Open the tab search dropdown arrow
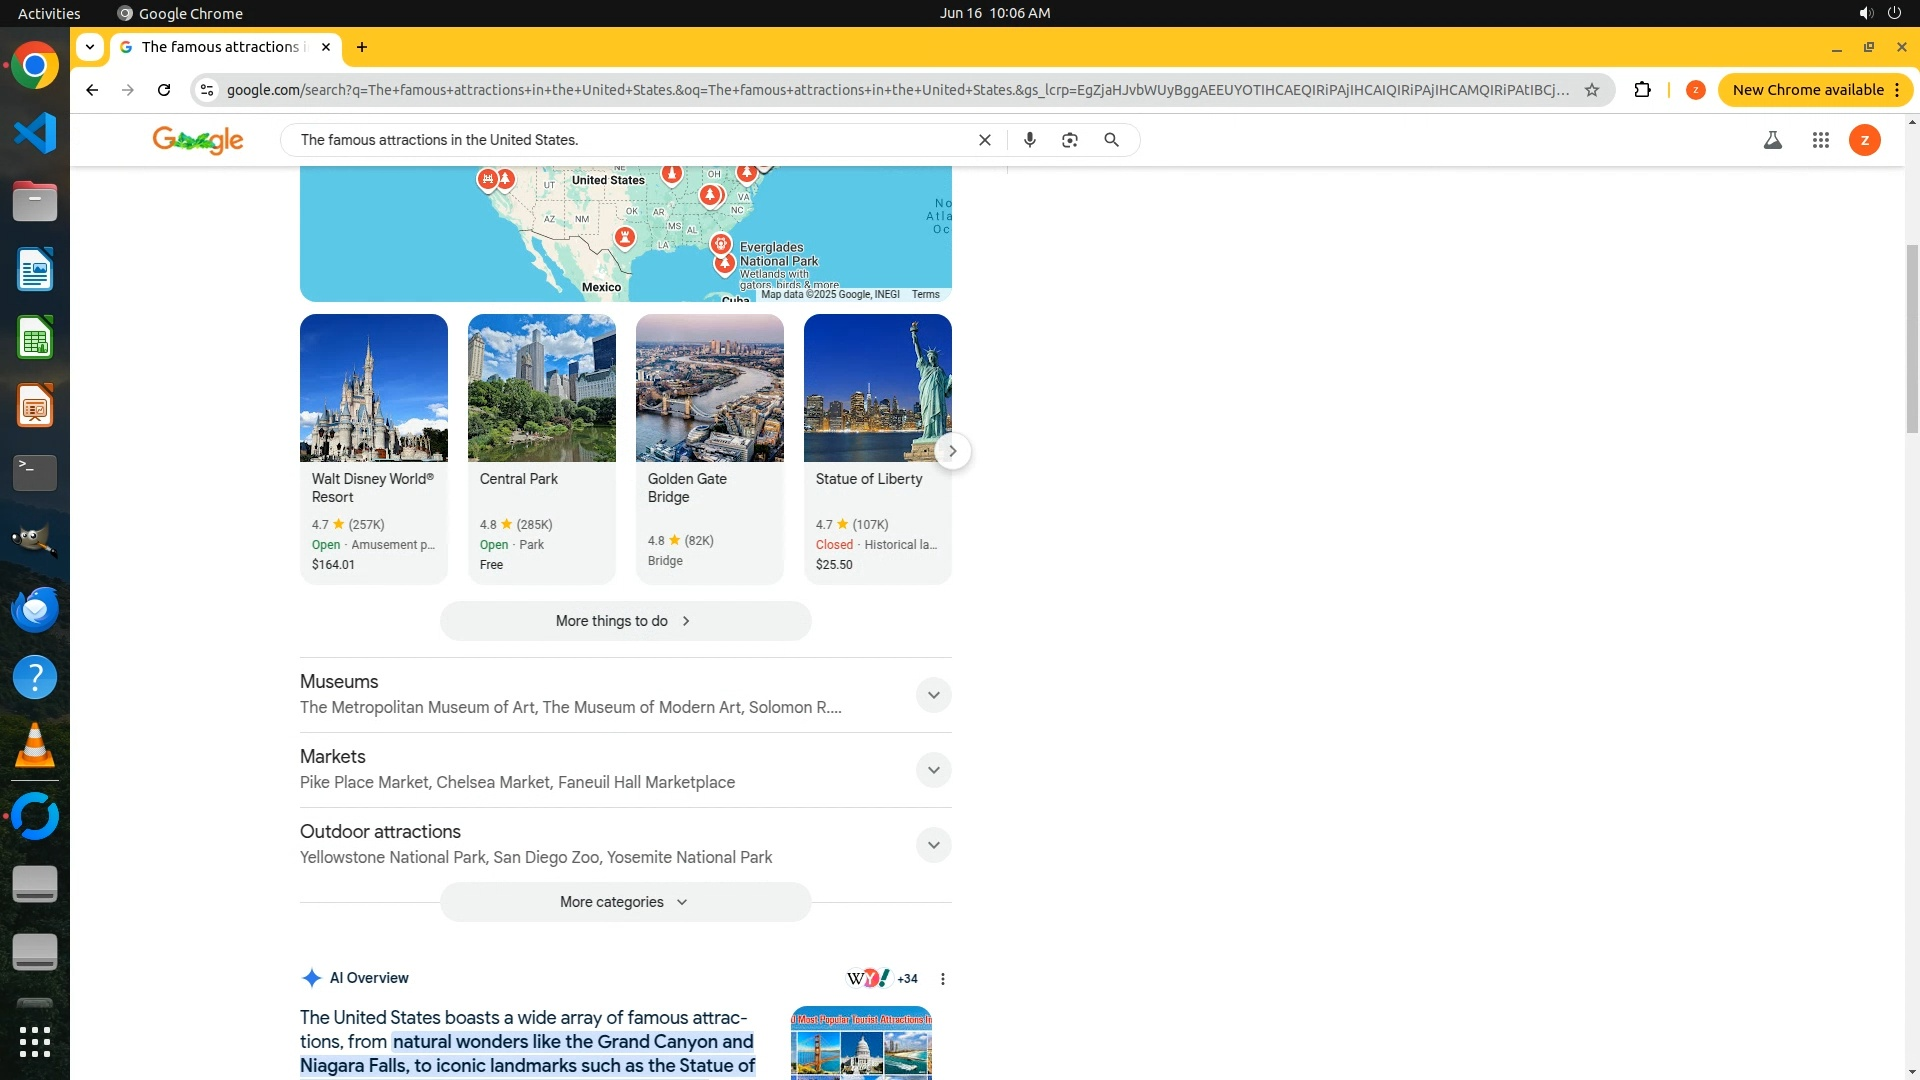This screenshot has height=1080, width=1920. (90, 47)
